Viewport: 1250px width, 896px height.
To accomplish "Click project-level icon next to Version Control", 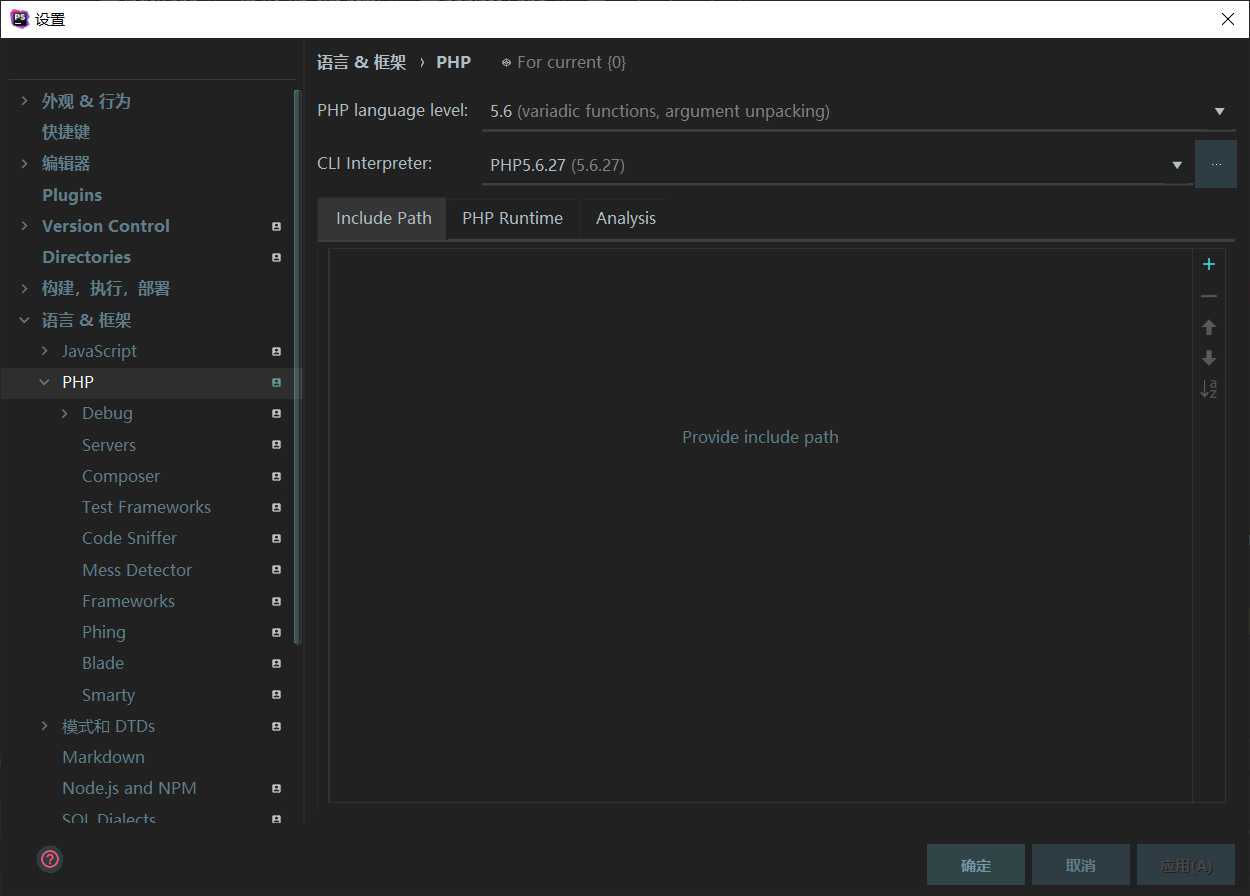I will 277,227.
